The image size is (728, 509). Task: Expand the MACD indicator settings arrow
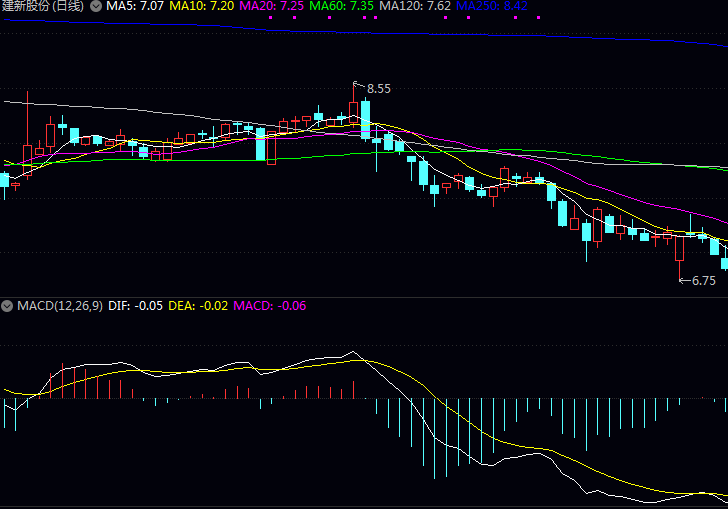click(x=7, y=305)
